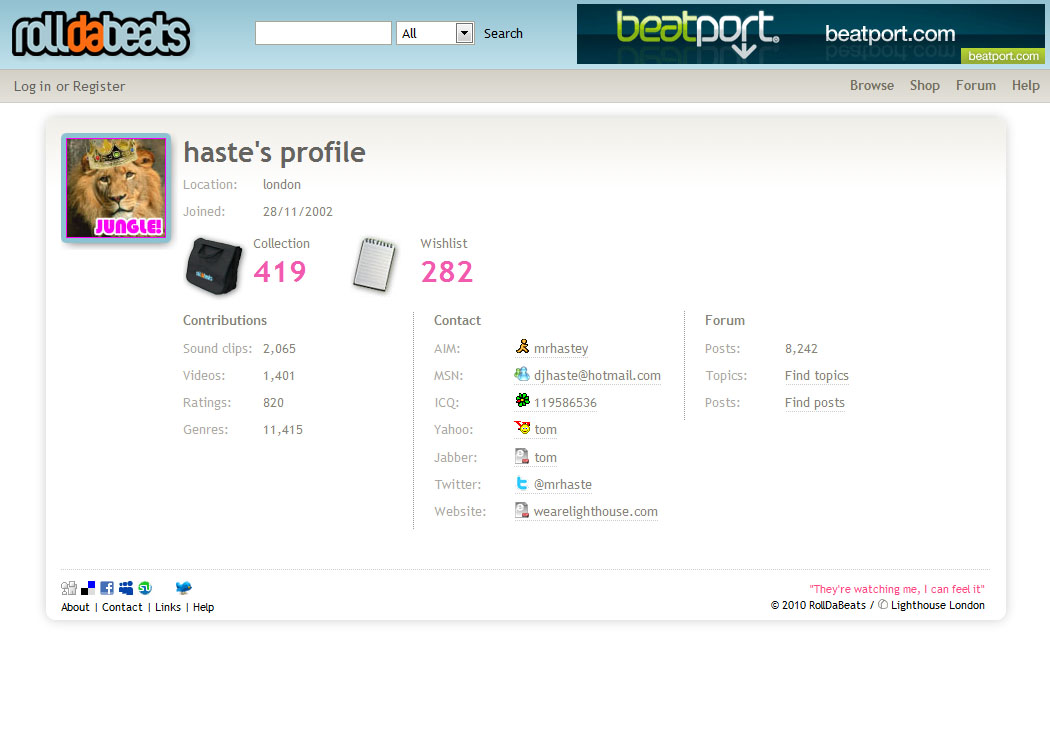Click into the search text field
Screen dimensions: 1050x739
click(323, 33)
